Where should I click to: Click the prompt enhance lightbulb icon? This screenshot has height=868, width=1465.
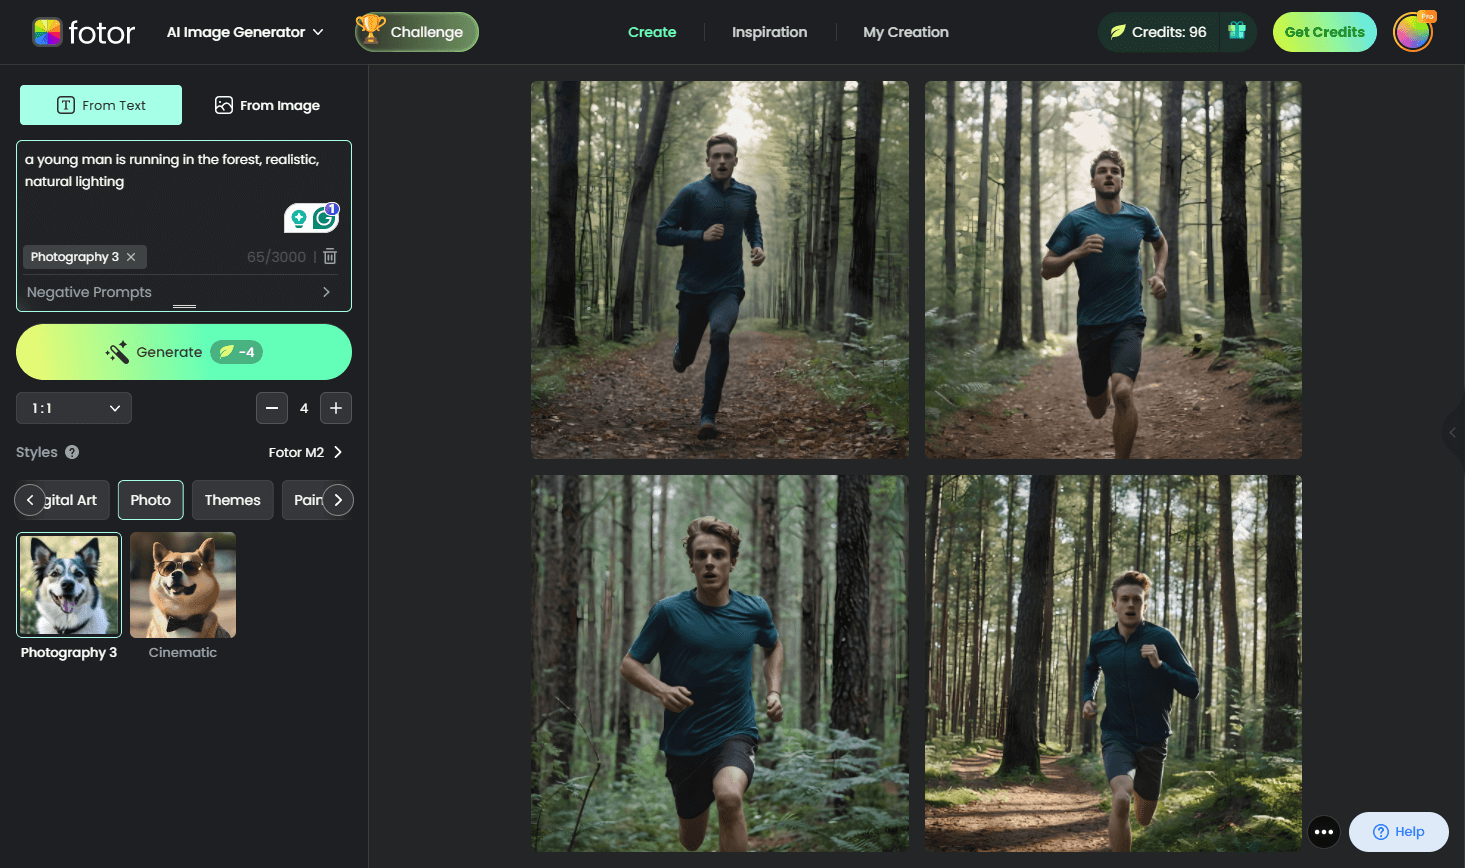pos(298,218)
